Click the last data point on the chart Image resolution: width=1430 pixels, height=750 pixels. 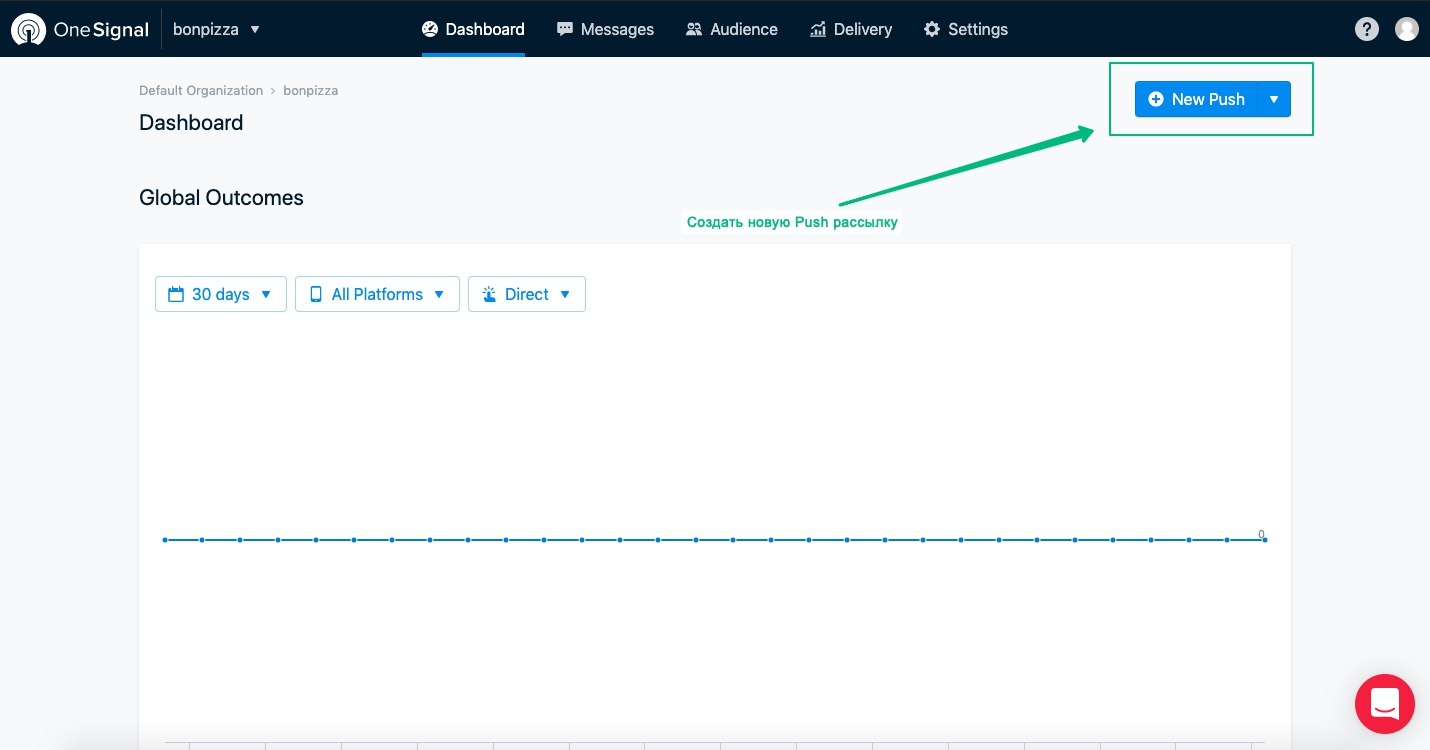(x=1264, y=540)
